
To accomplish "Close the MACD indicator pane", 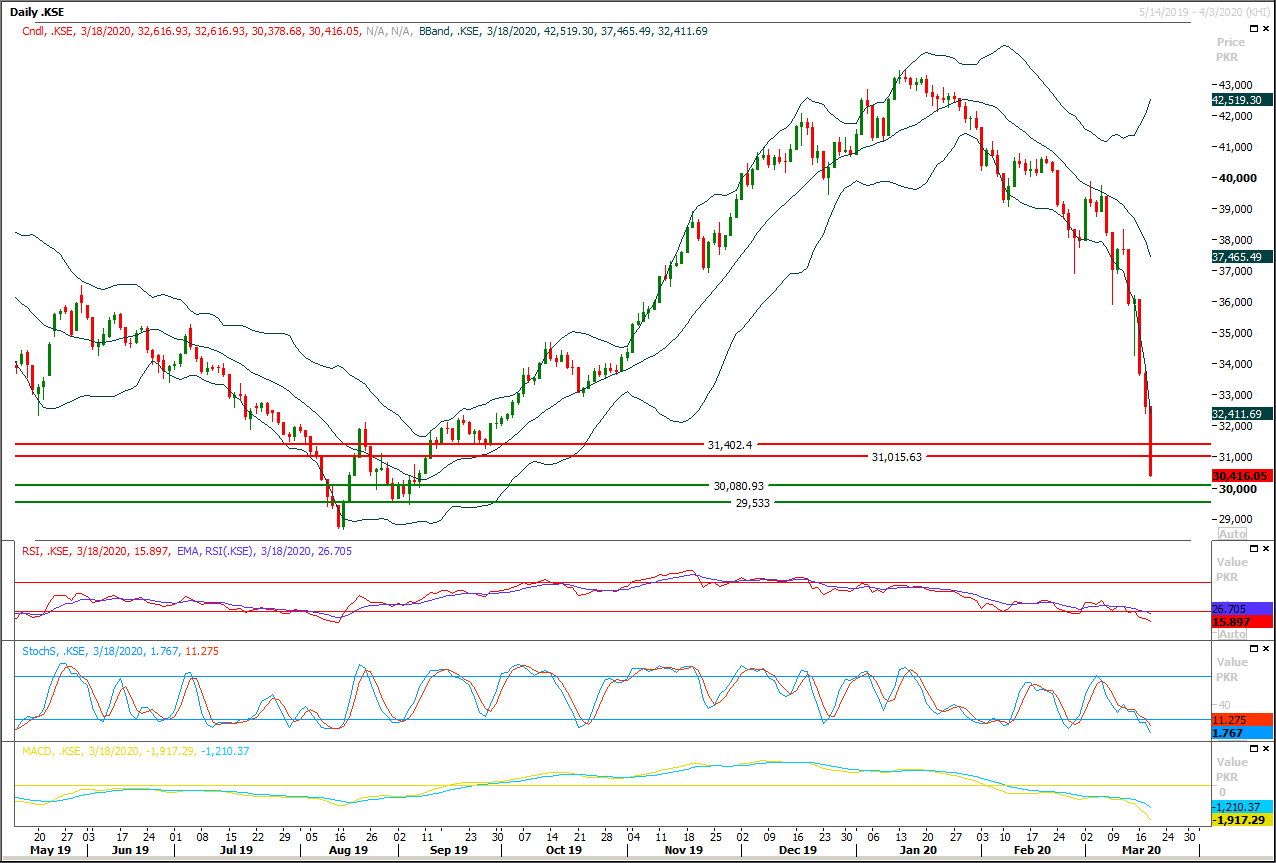I will click(1265, 749).
